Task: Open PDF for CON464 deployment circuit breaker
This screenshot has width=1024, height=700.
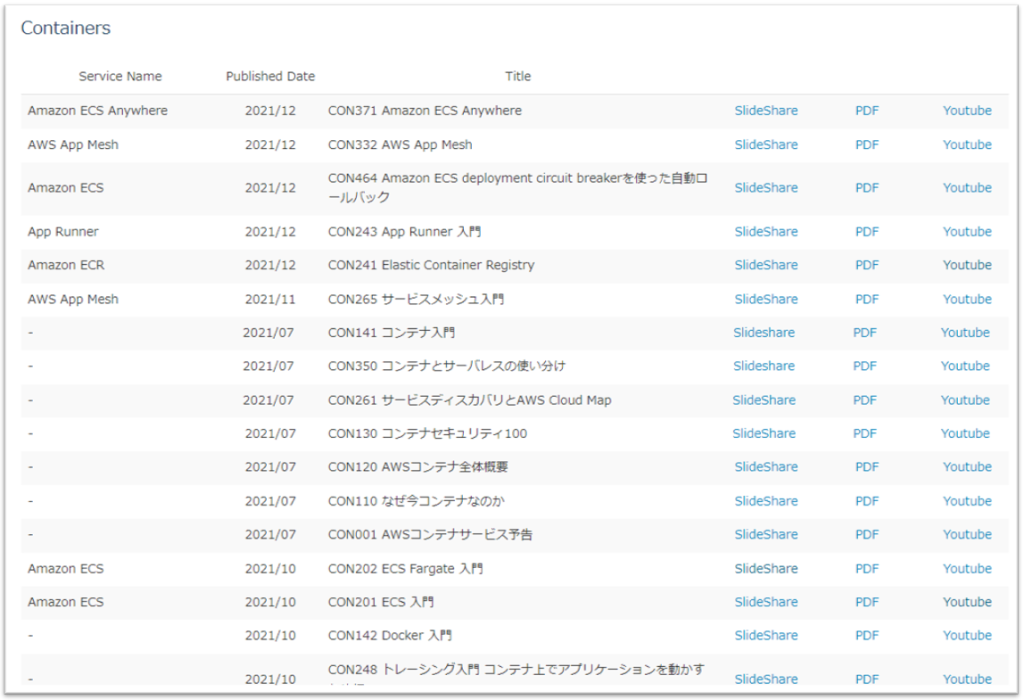Action: tap(867, 187)
